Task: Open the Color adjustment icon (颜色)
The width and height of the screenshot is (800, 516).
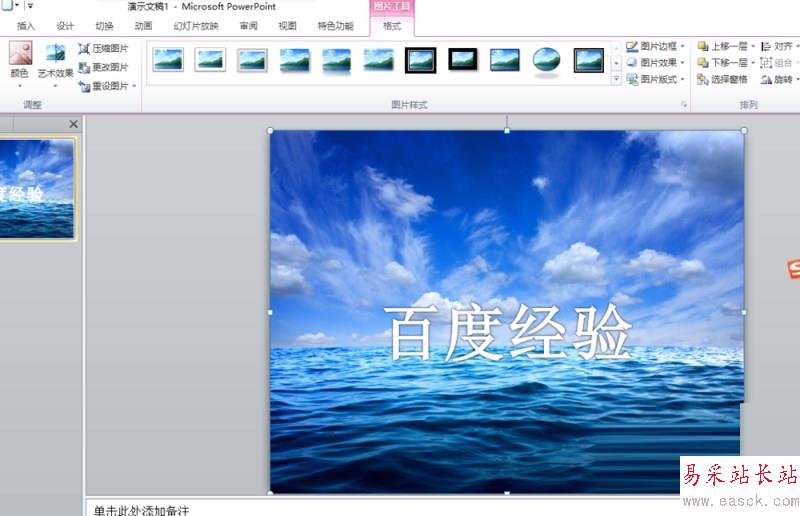Action: click(x=20, y=53)
